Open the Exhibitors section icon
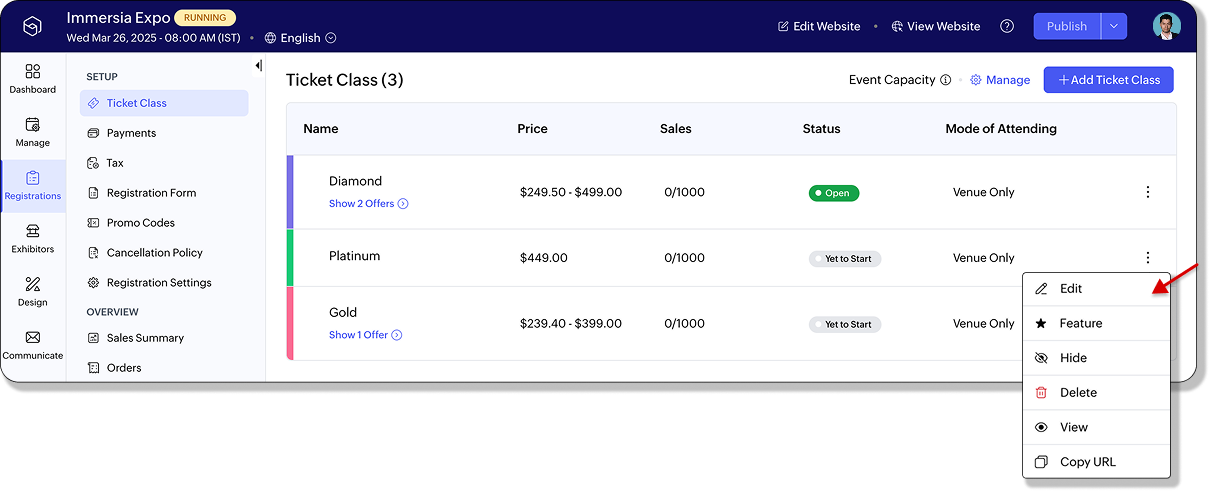The image size is (1209, 491). point(33,231)
